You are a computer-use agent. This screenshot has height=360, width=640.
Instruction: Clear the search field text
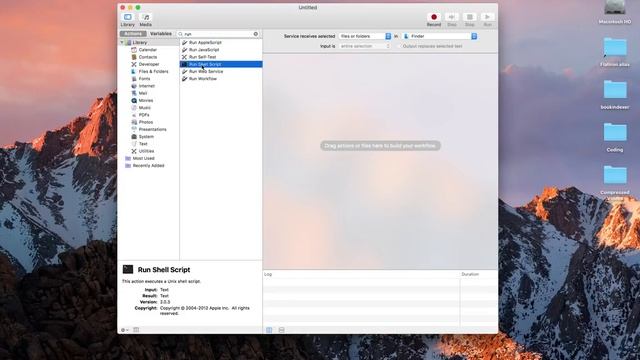click(256, 34)
